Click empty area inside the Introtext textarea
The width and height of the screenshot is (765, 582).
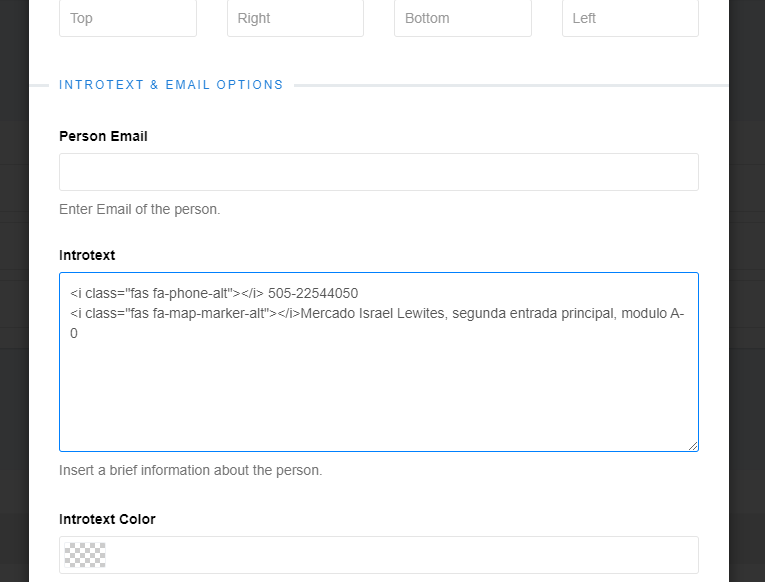pyautogui.click(x=379, y=395)
